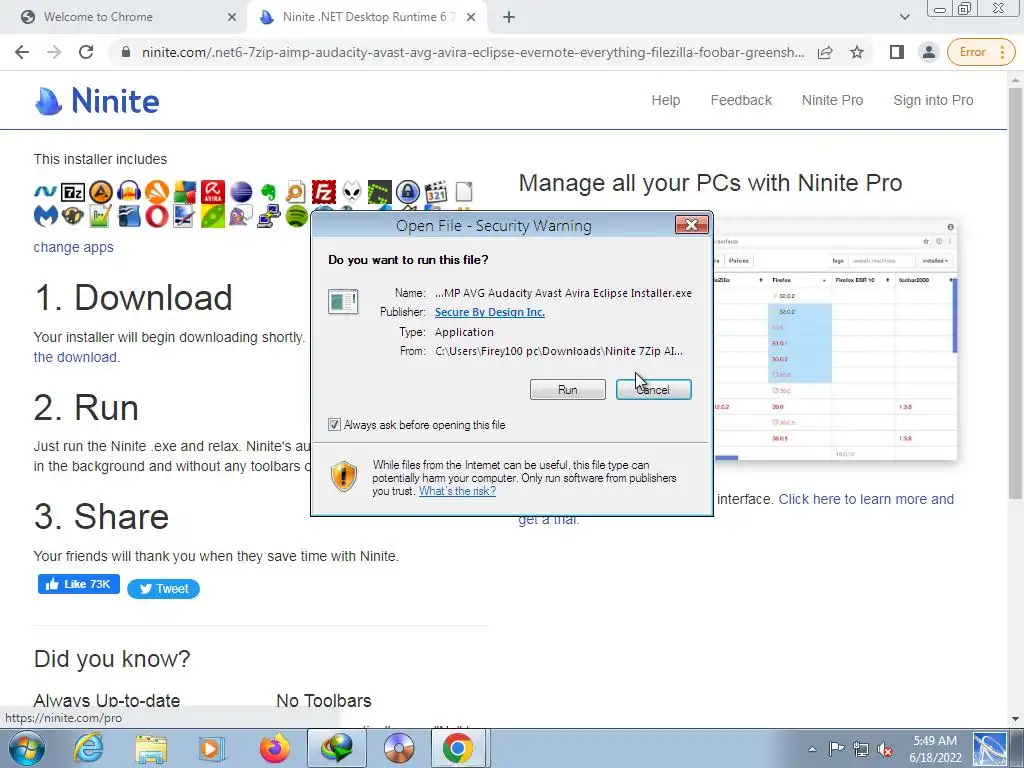Go back in Chrome
Image resolution: width=1024 pixels, height=768 pixels.
point(22,52)
